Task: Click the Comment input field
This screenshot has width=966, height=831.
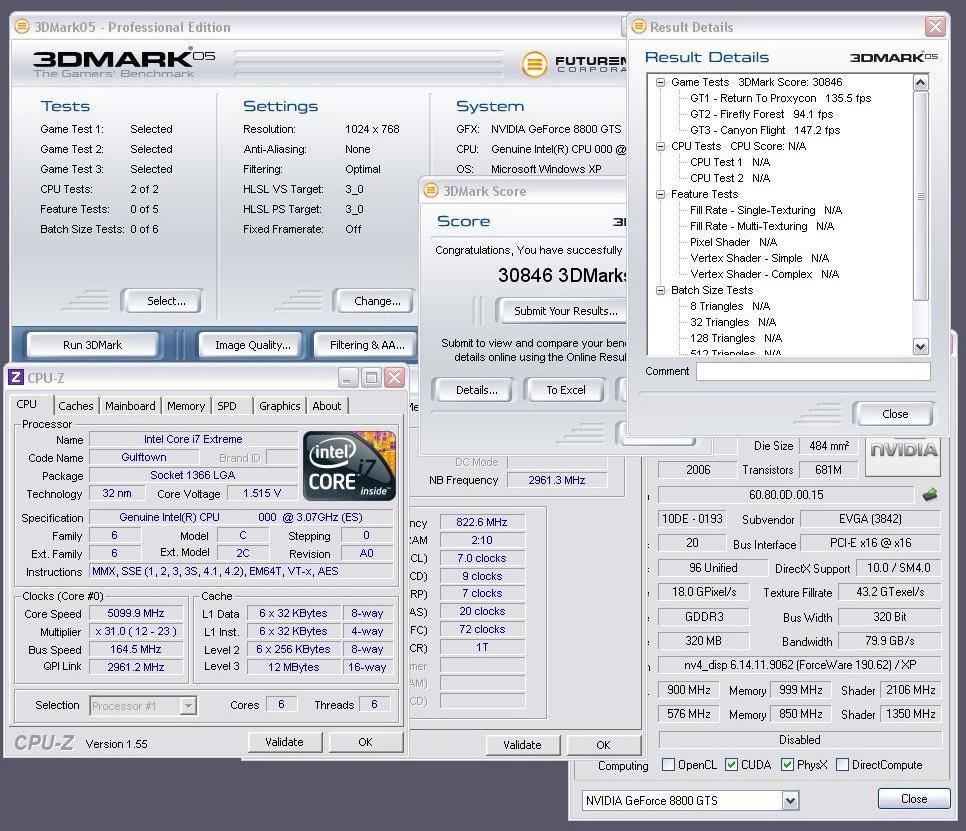Action: 813,371
